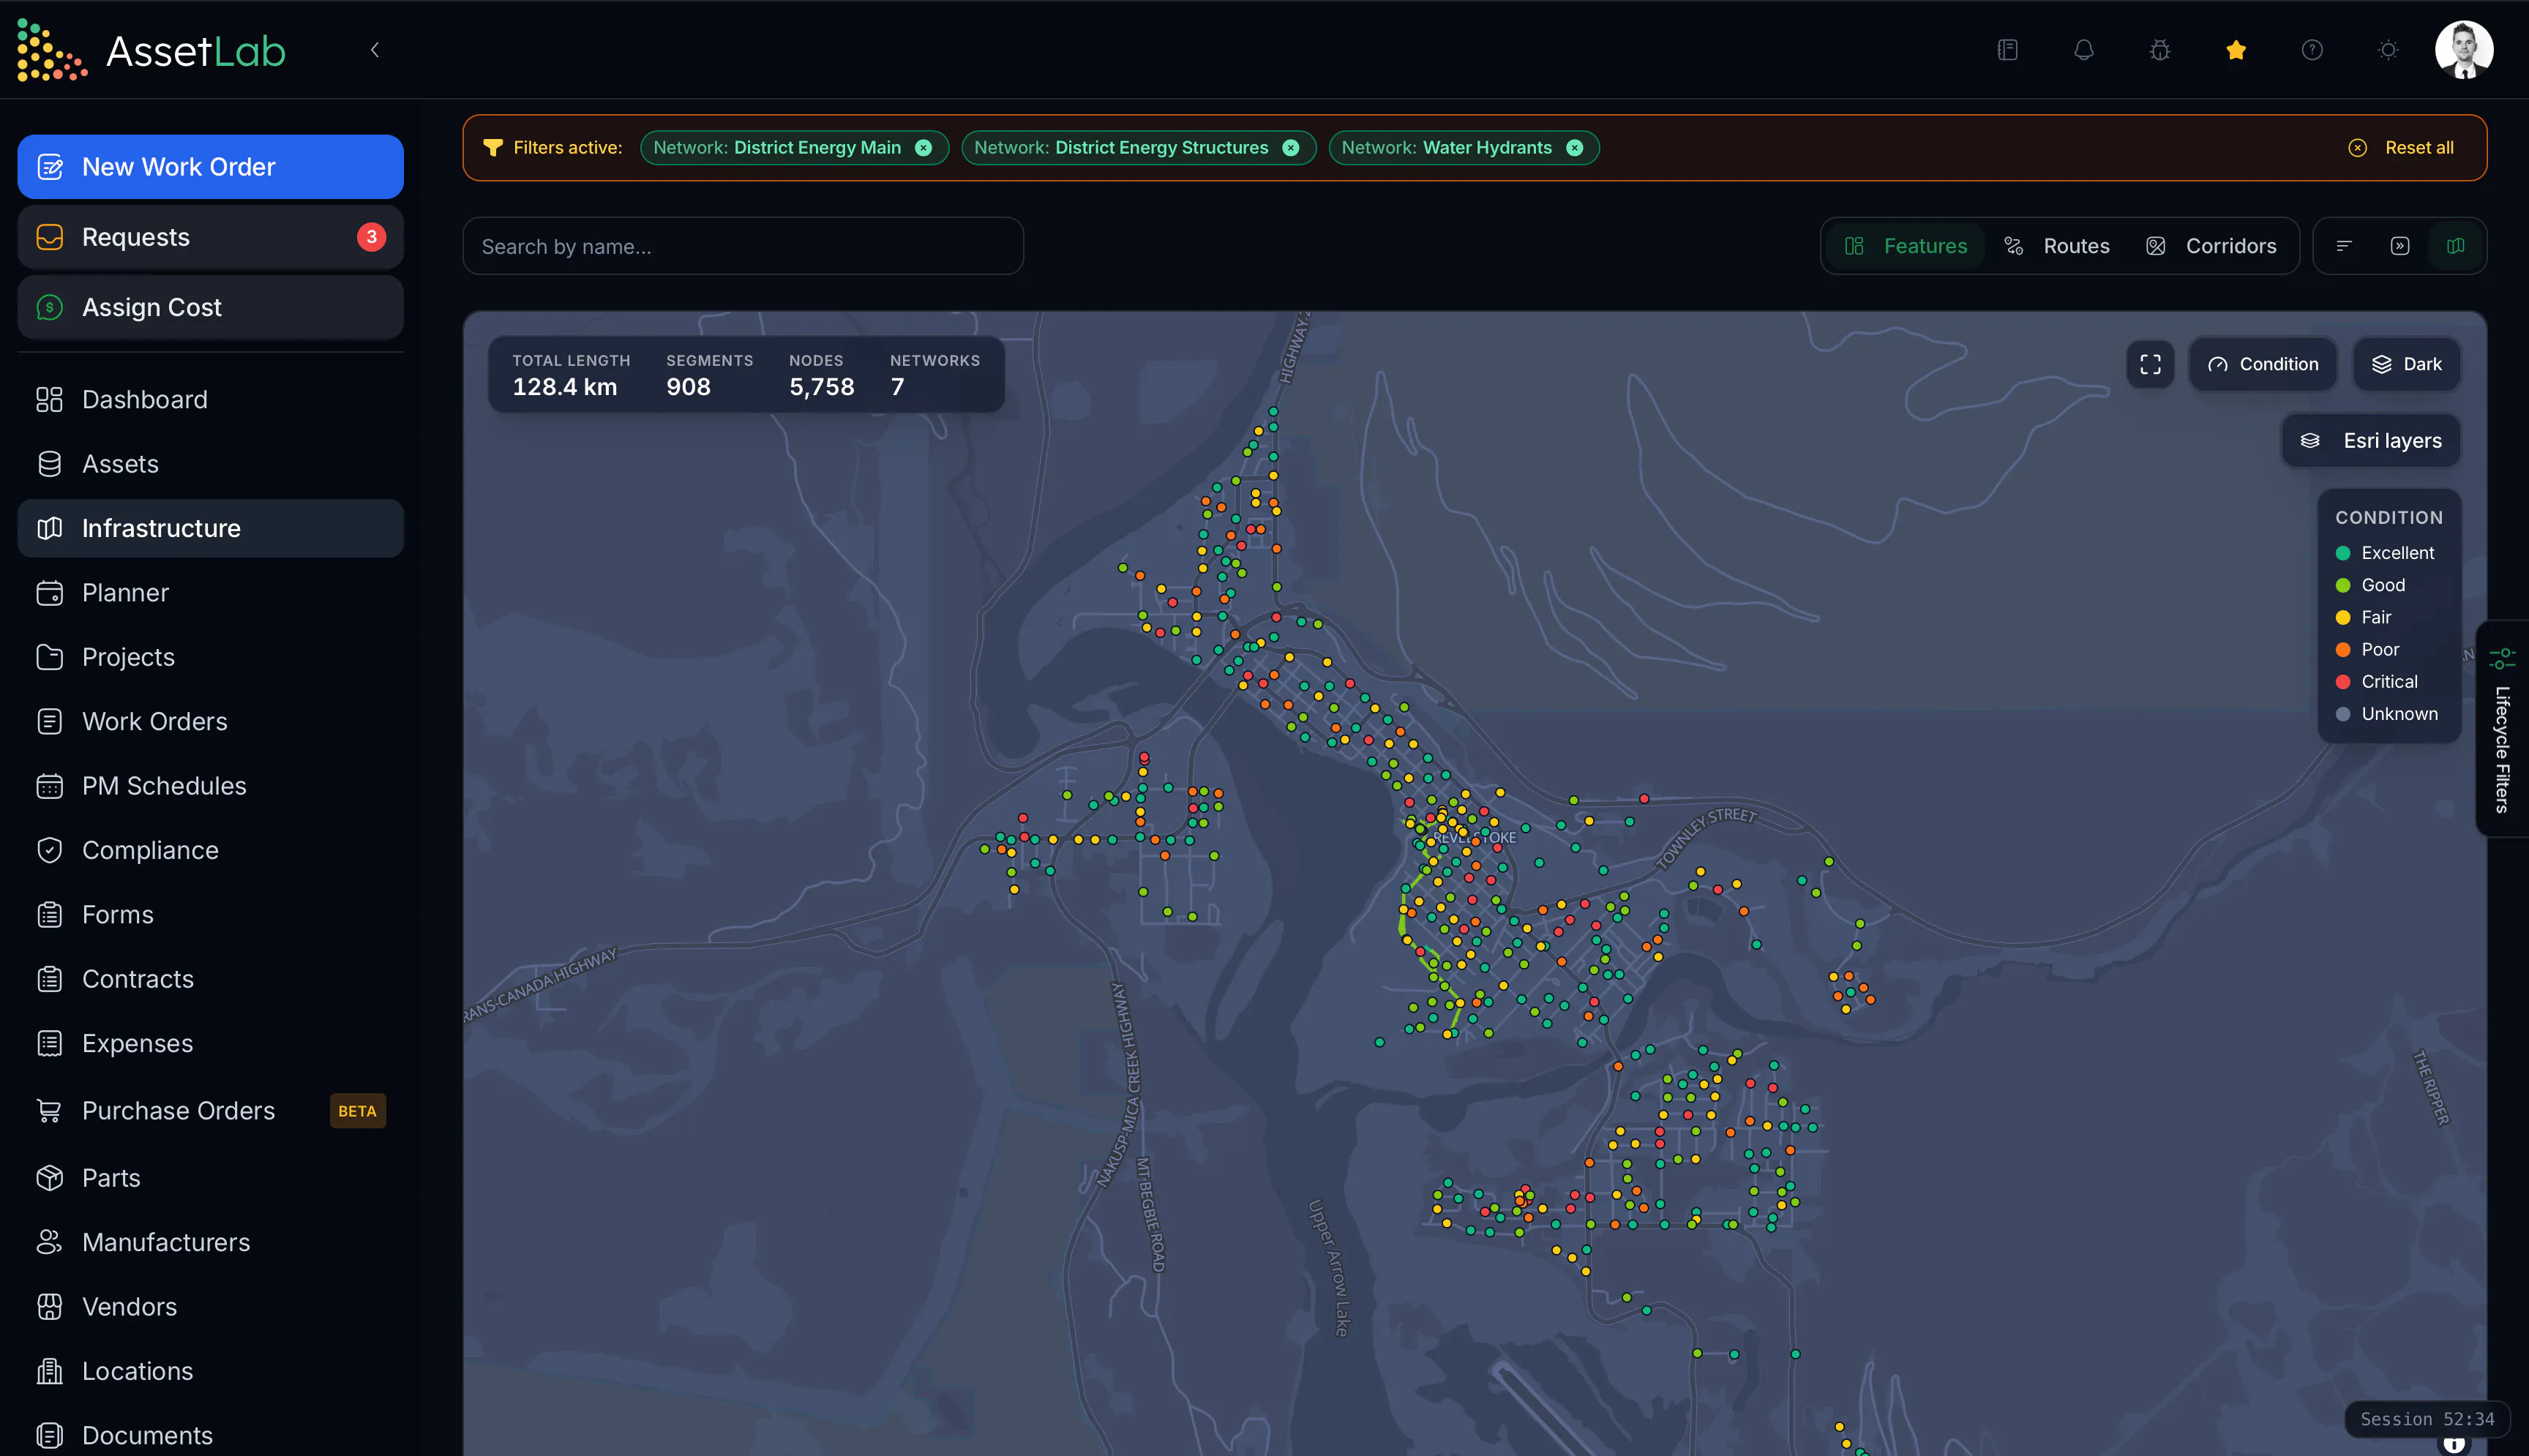This screenshot has width=2529, height=1456.
Task: Click the Search by name input field
Action: pos(743,246)
